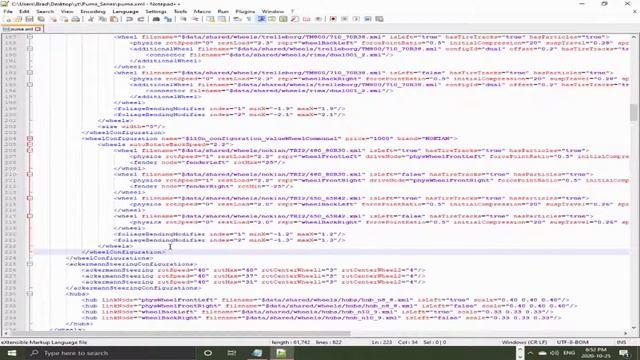This screenshot has height=360, width=640.
Task: Print the file using the Print icon
Action: point(76,19)
